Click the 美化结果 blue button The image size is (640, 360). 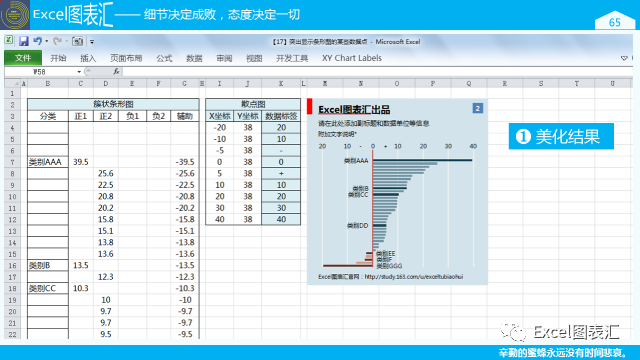pyautogui.click(x=561, y=136)
